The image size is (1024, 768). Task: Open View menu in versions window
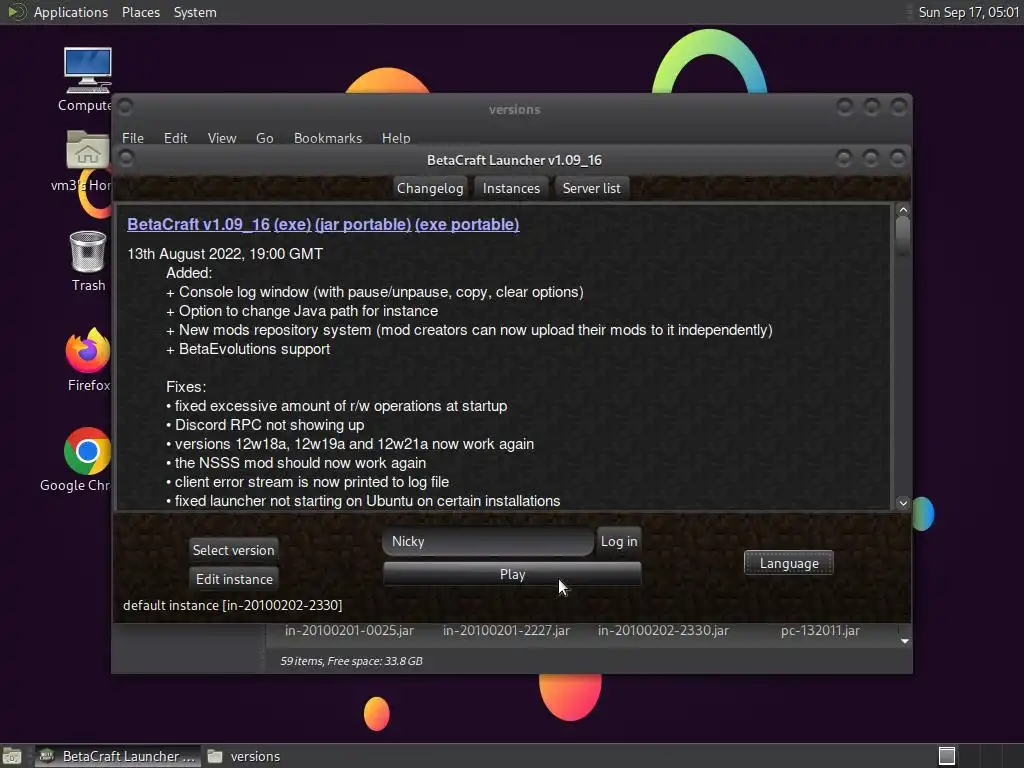[x=222, y=138]
